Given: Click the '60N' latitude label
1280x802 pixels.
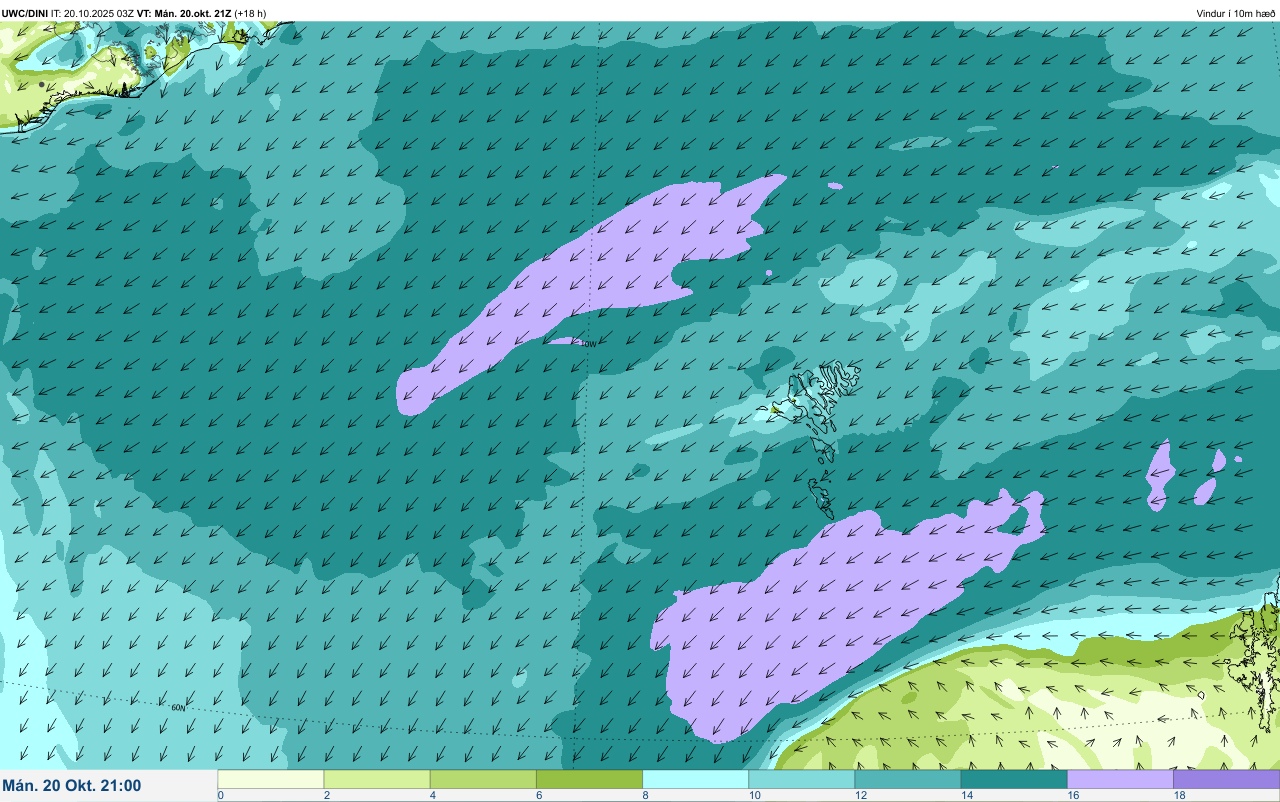Looking at the screenshot, I should click(x=178, y=707).
